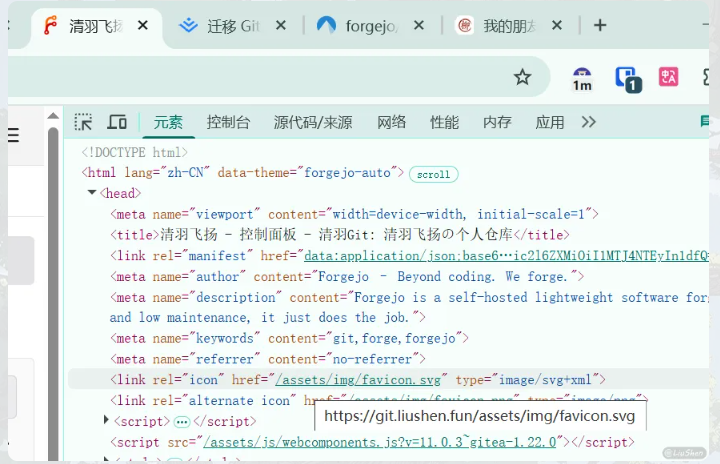Select the title element line
The width and height of the screenshot is (720, 464).
[340, 235]
